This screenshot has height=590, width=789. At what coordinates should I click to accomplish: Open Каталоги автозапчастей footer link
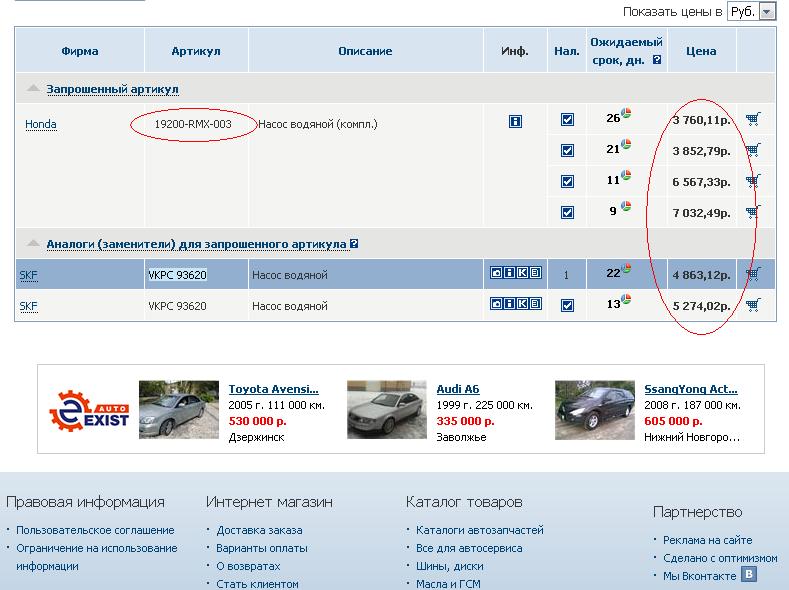pyautogui.click(x=480, y=530)
